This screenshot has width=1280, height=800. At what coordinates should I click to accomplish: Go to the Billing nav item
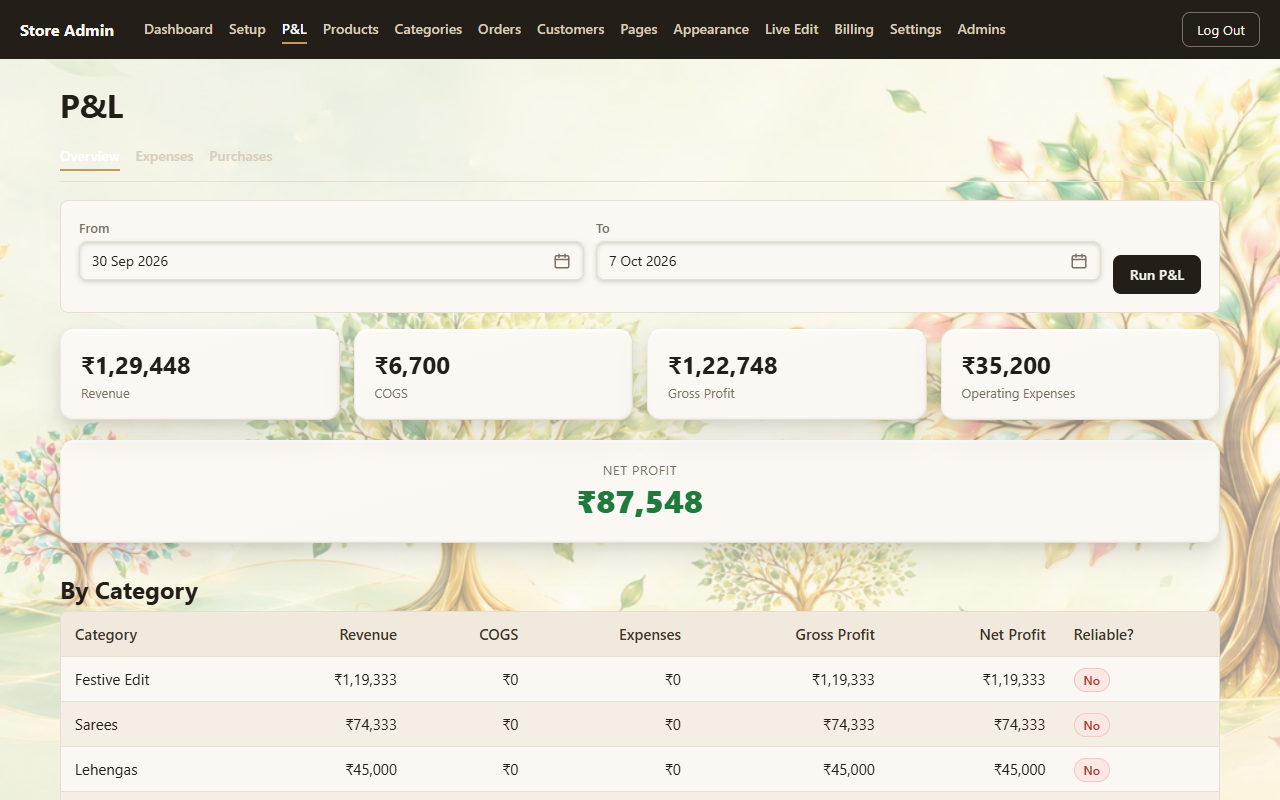coord(854,29)
